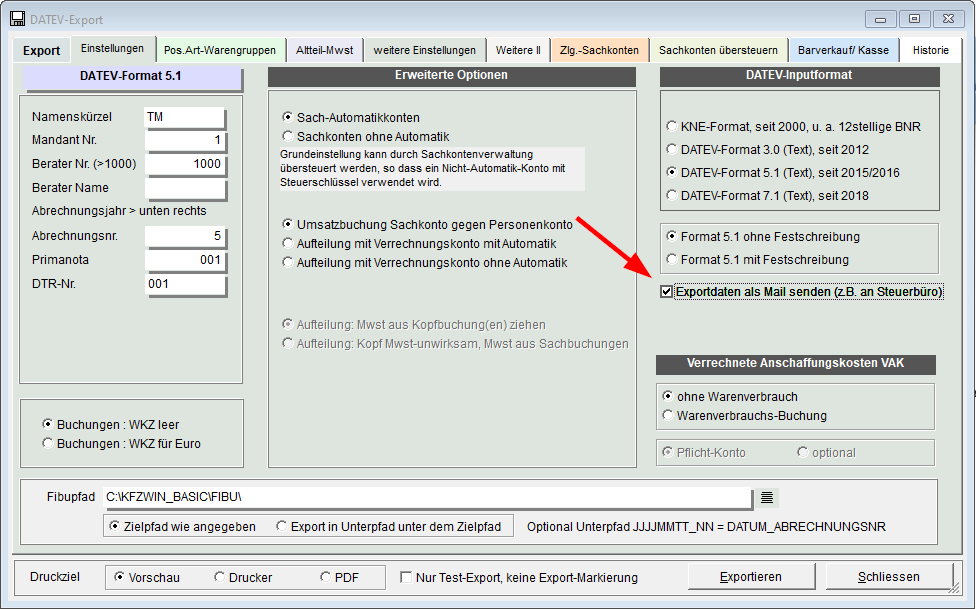
Task: Switch to the Altteil-Mwst tab
Action: (x=324, y=50)
